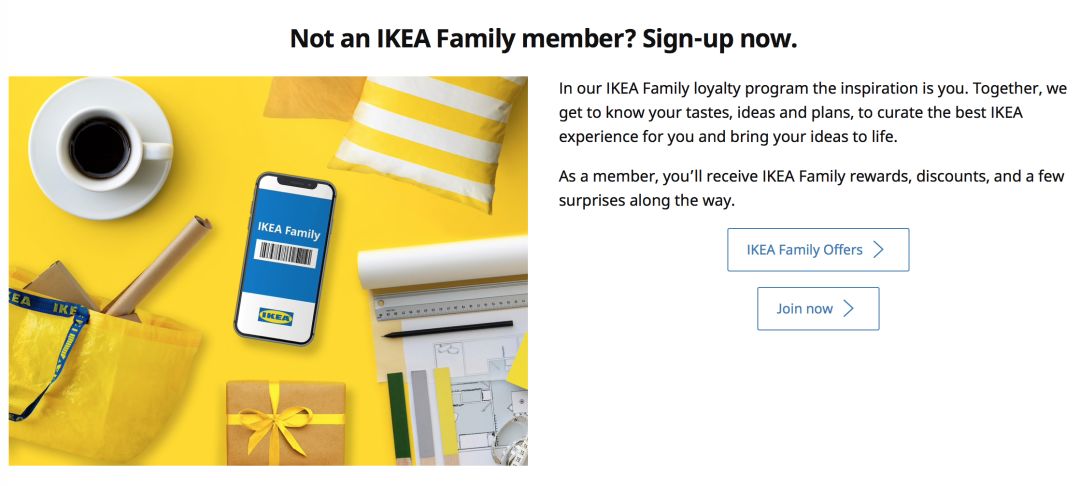Click the black pencil on the blueprint
The image size is (1080, 486).
[x=446, y=329]
